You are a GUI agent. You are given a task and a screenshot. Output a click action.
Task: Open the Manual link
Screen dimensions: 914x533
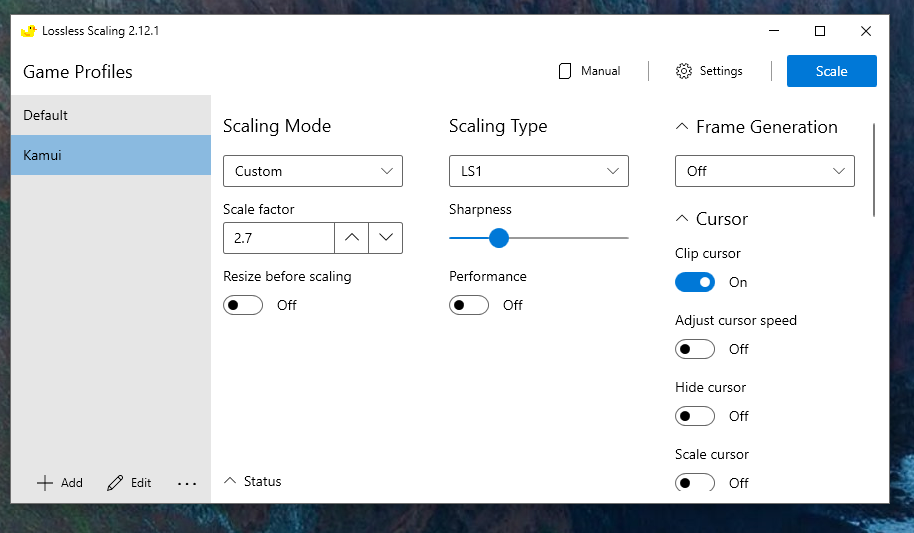(x=600, y=71)
